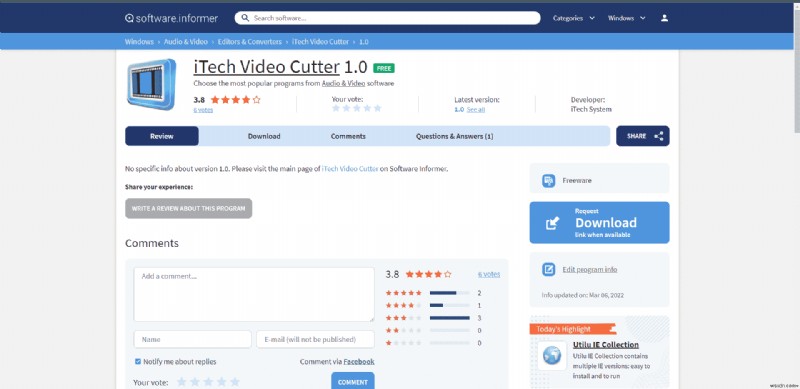Click 6 votes link under title rating
The image size is (800, 389).
click(x=203, y=110)
